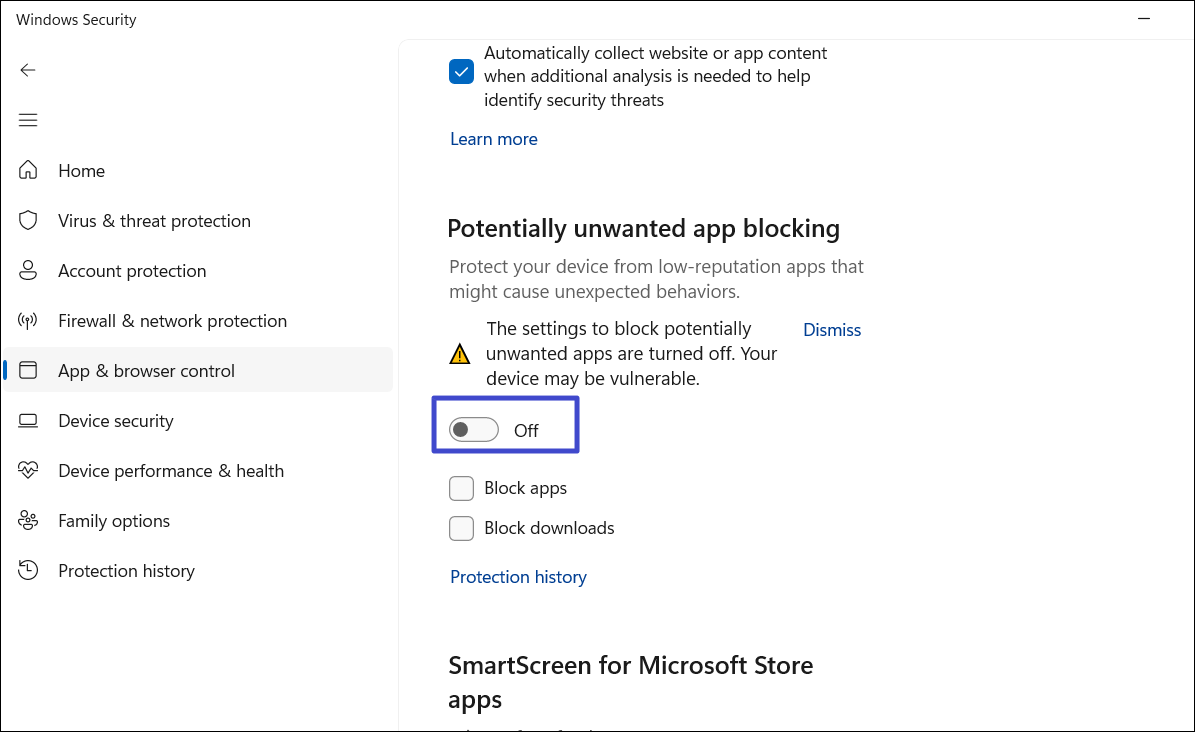Click the Device security laptop icon
This screenshot has width=1195, height=732.
click(28, 421)
